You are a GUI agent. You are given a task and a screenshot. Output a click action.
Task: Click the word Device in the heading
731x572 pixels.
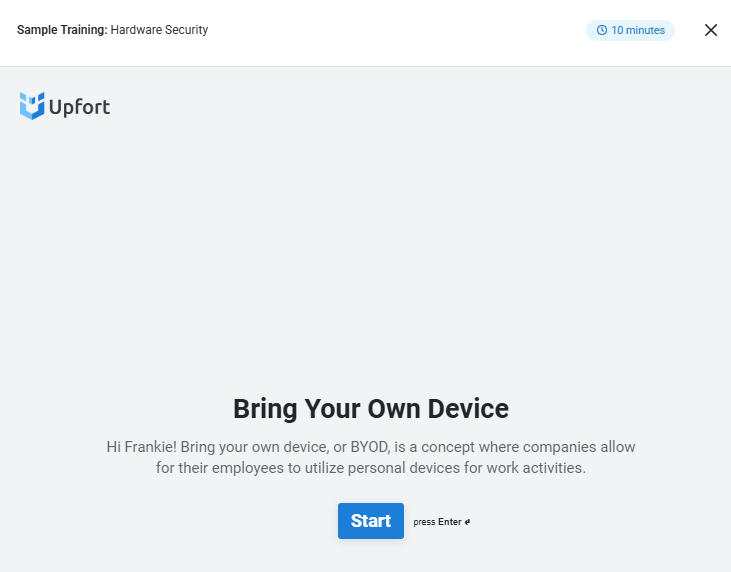pyautogui.click(x=468, y=409)
